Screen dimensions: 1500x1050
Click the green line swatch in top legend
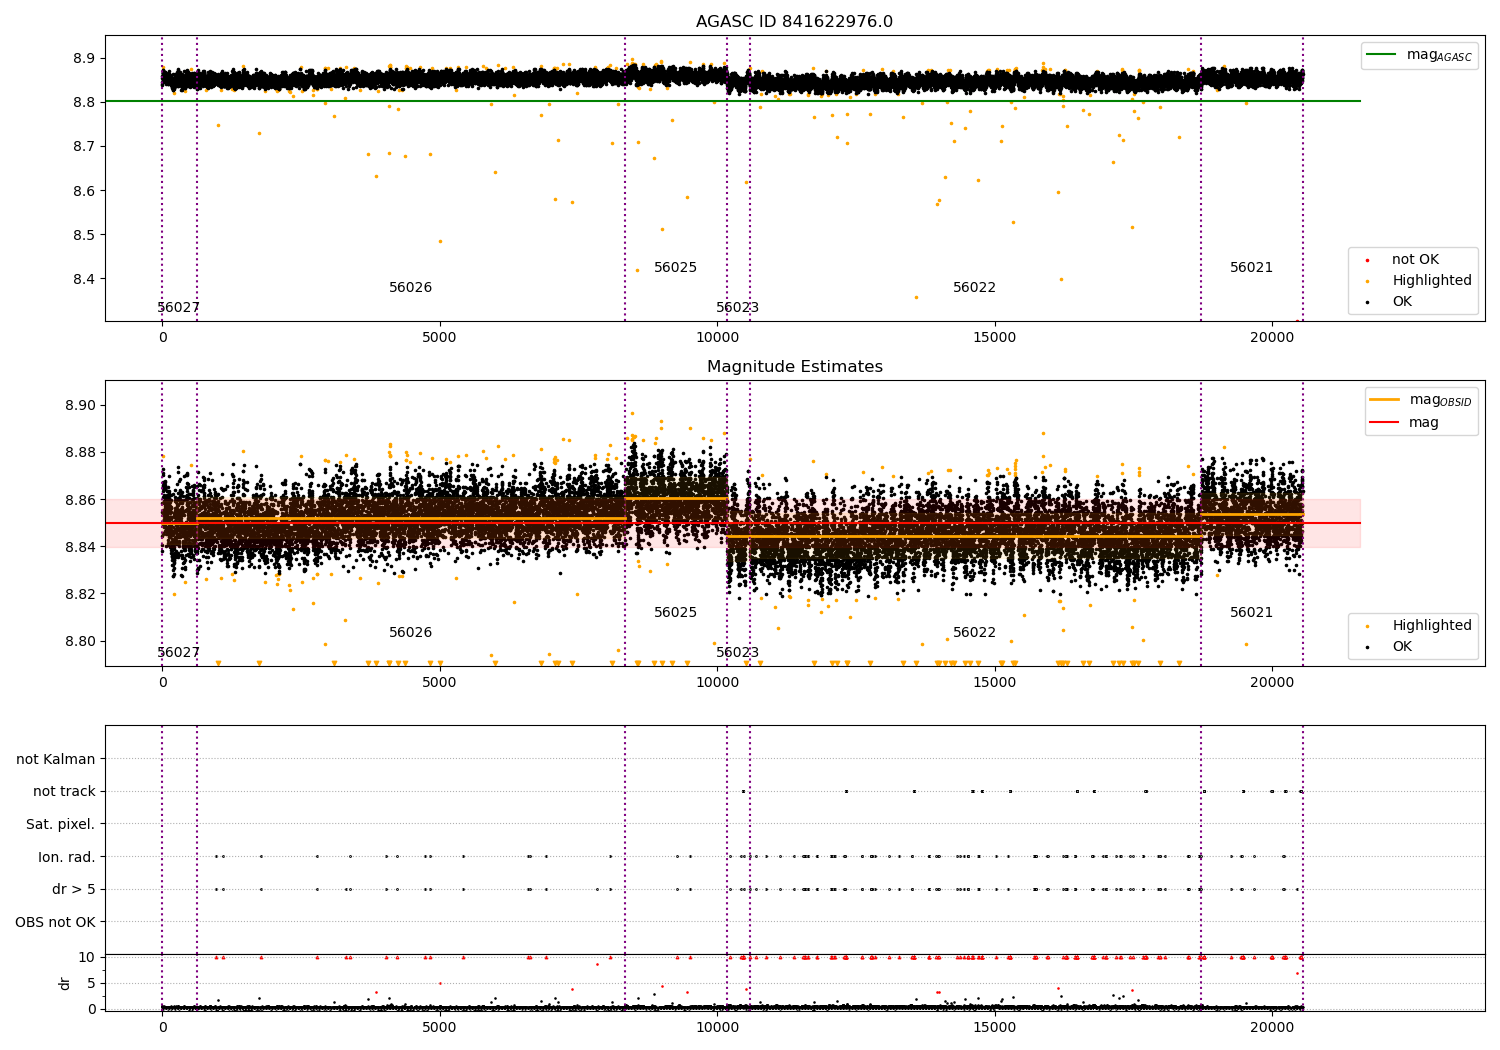1383,55
